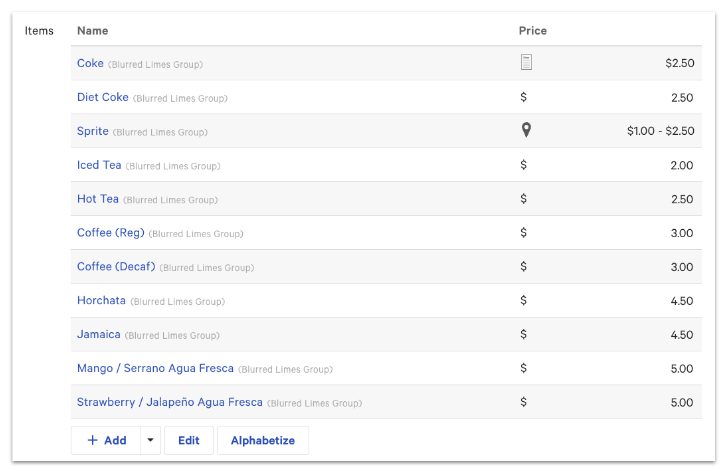Click the Edit button
Image resolution: width=725 pixels, height=471 pixels.
pos(189,440)
